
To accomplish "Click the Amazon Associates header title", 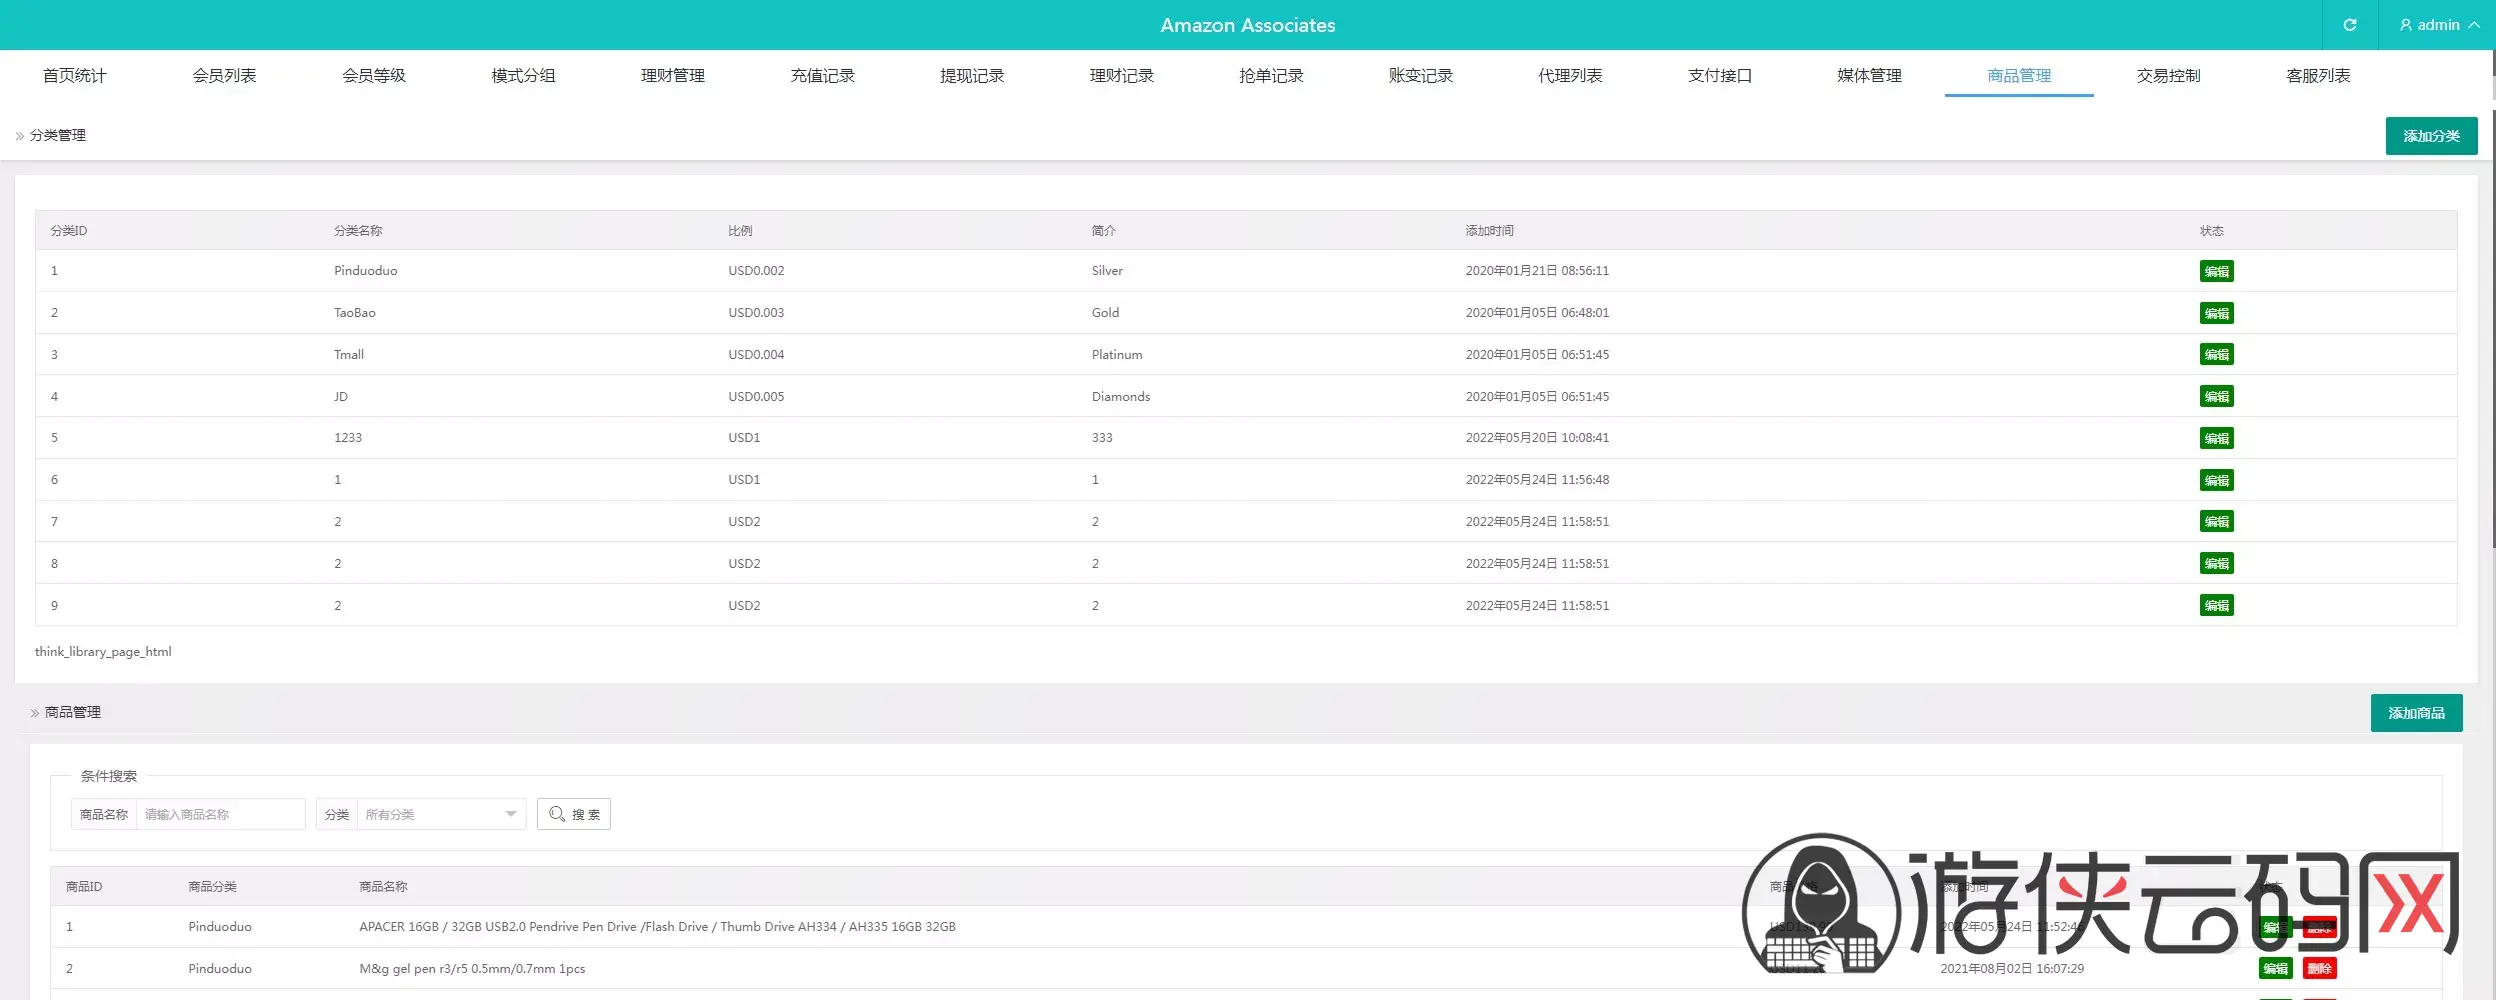I will pyautogui.click(x=1248, y=25).
